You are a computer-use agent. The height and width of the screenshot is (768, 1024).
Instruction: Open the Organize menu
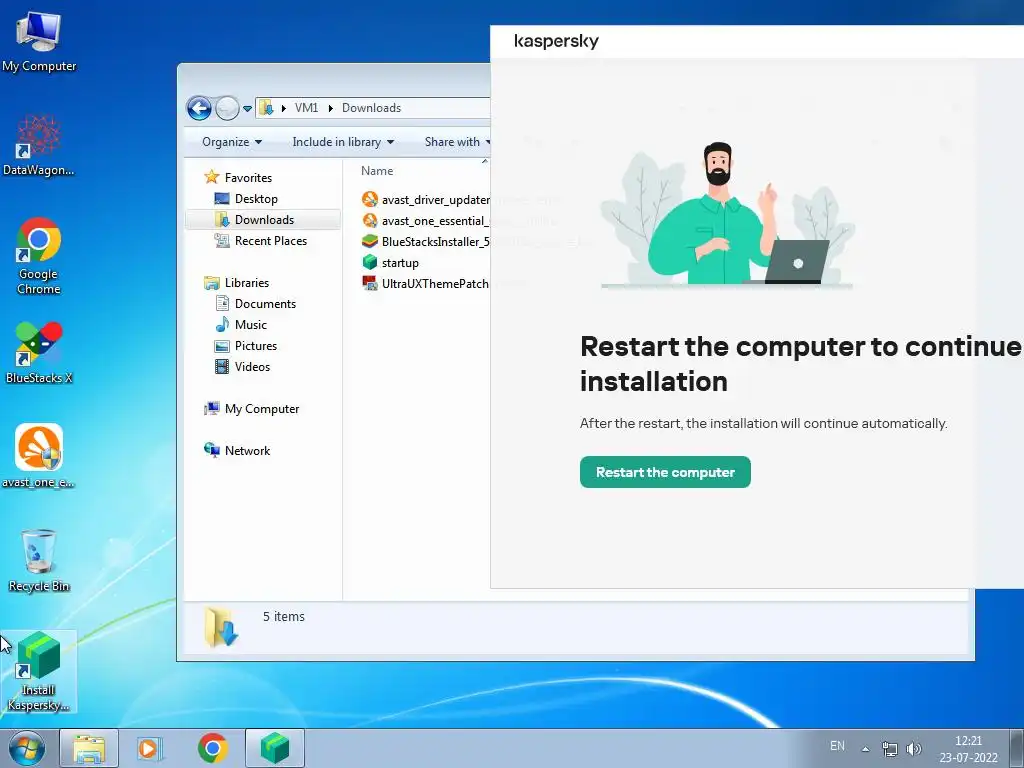click(x=232, y=142)
